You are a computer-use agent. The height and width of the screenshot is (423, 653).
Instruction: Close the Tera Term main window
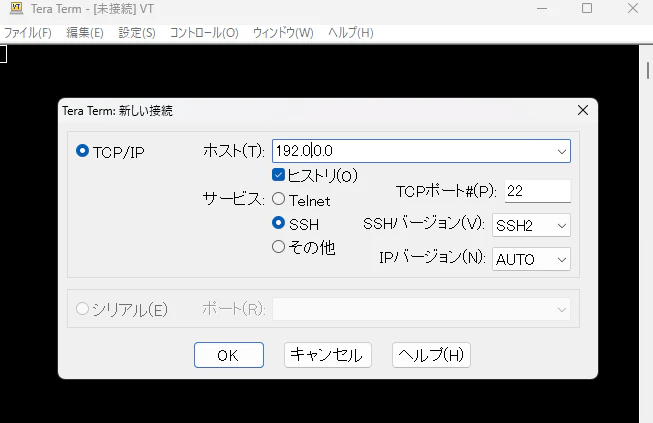coord(633,8)
